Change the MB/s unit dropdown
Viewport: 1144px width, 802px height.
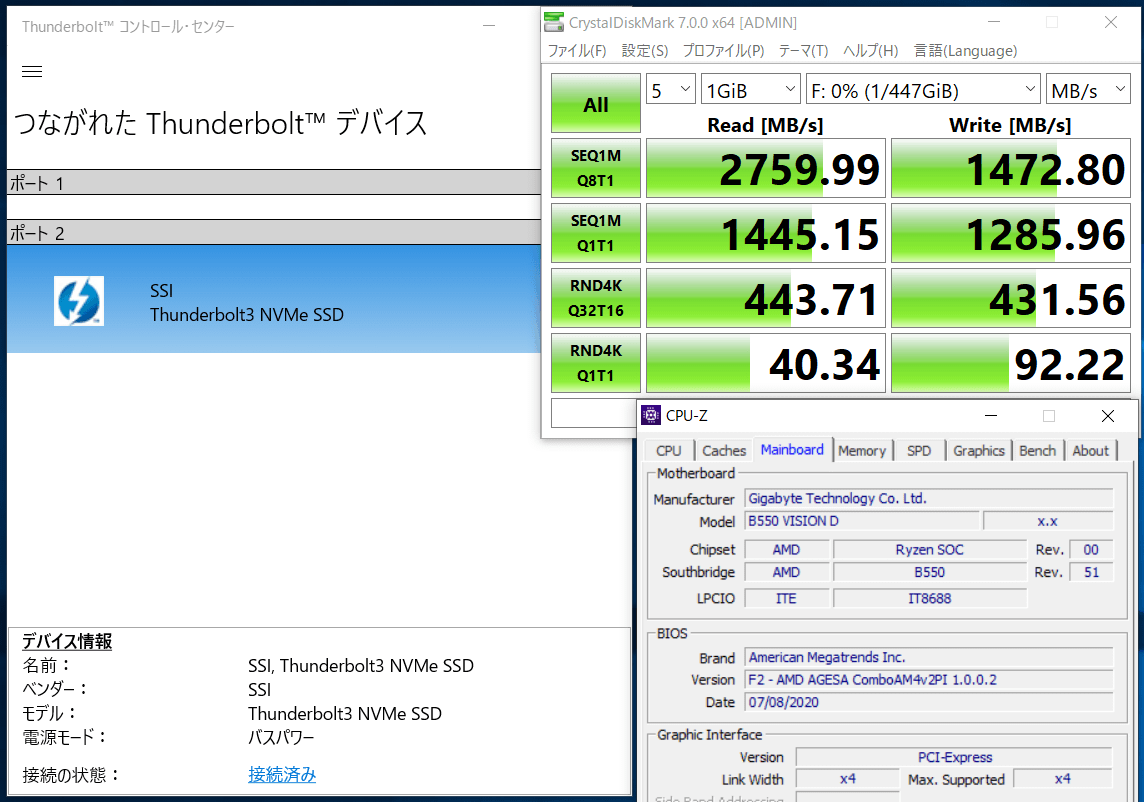(x=1088, y=90)
